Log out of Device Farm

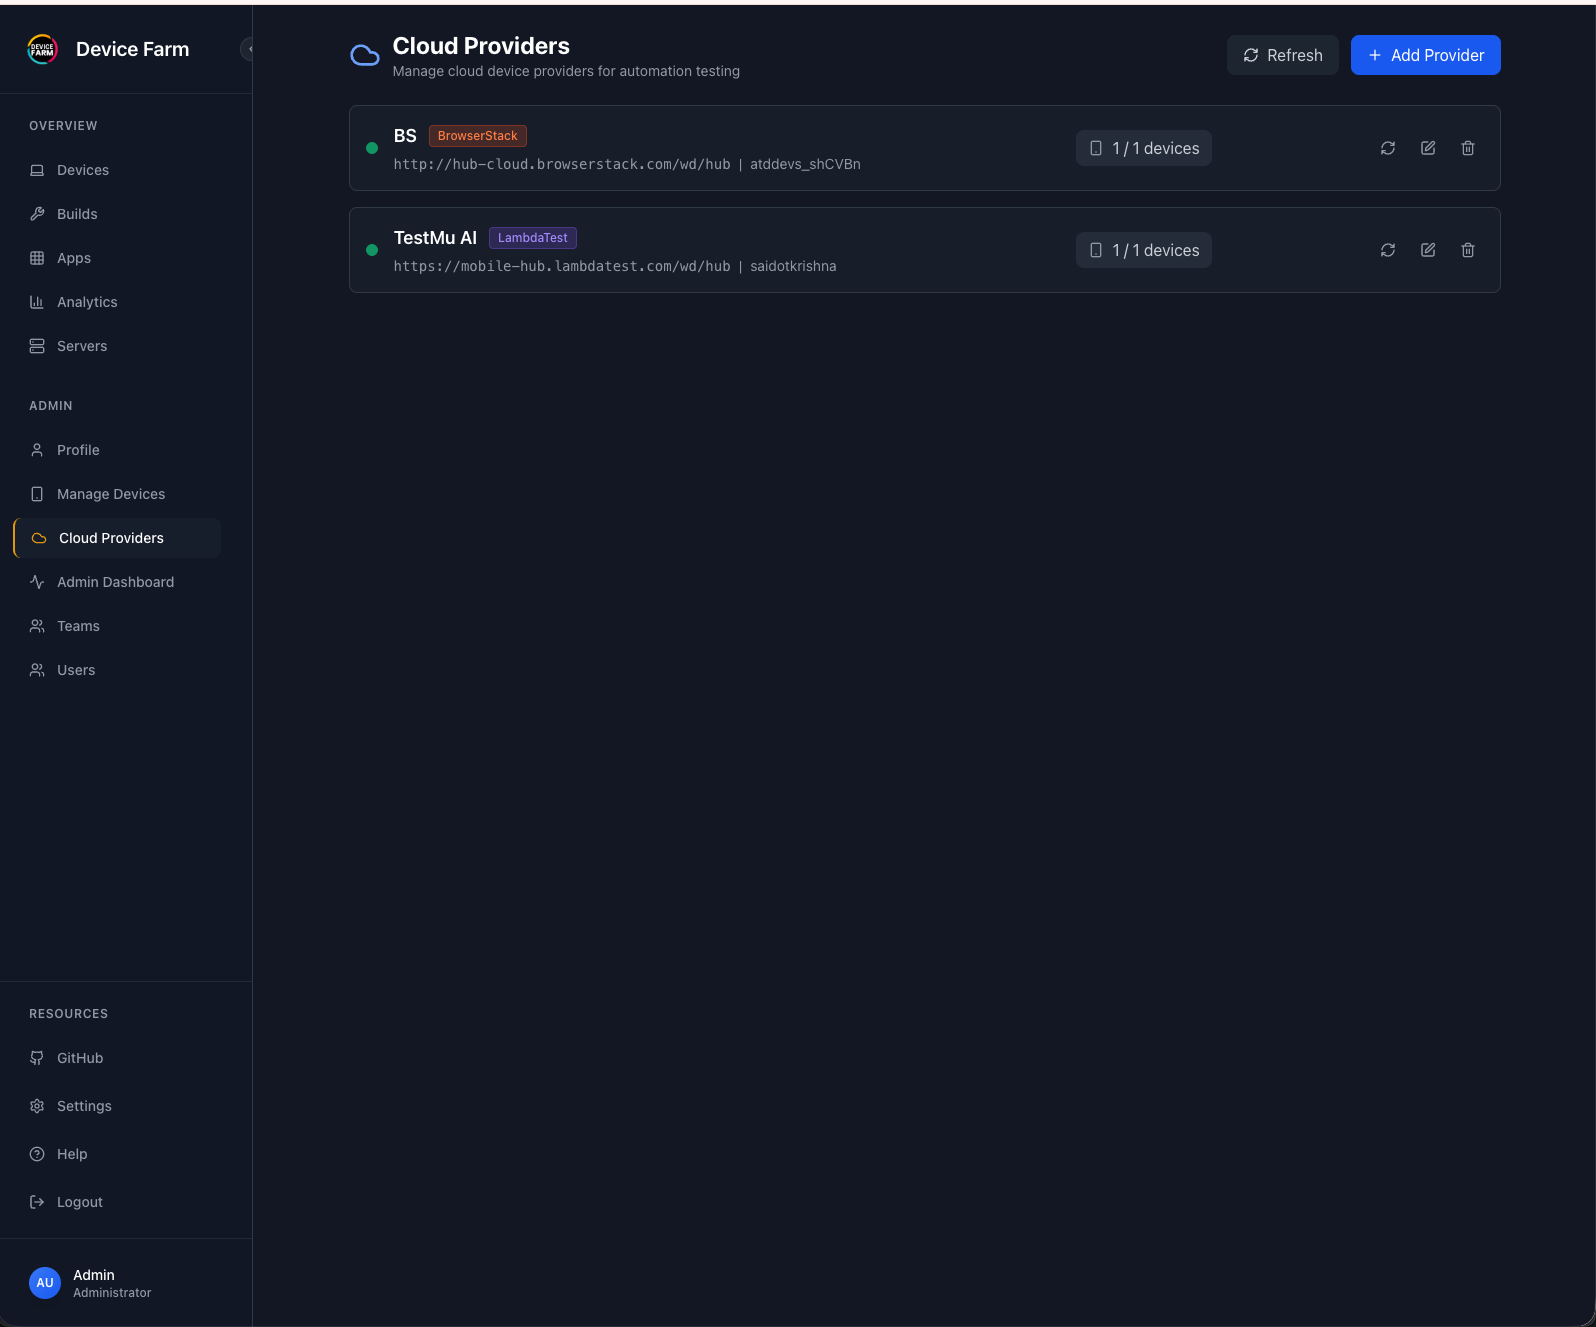[80, 1202]
